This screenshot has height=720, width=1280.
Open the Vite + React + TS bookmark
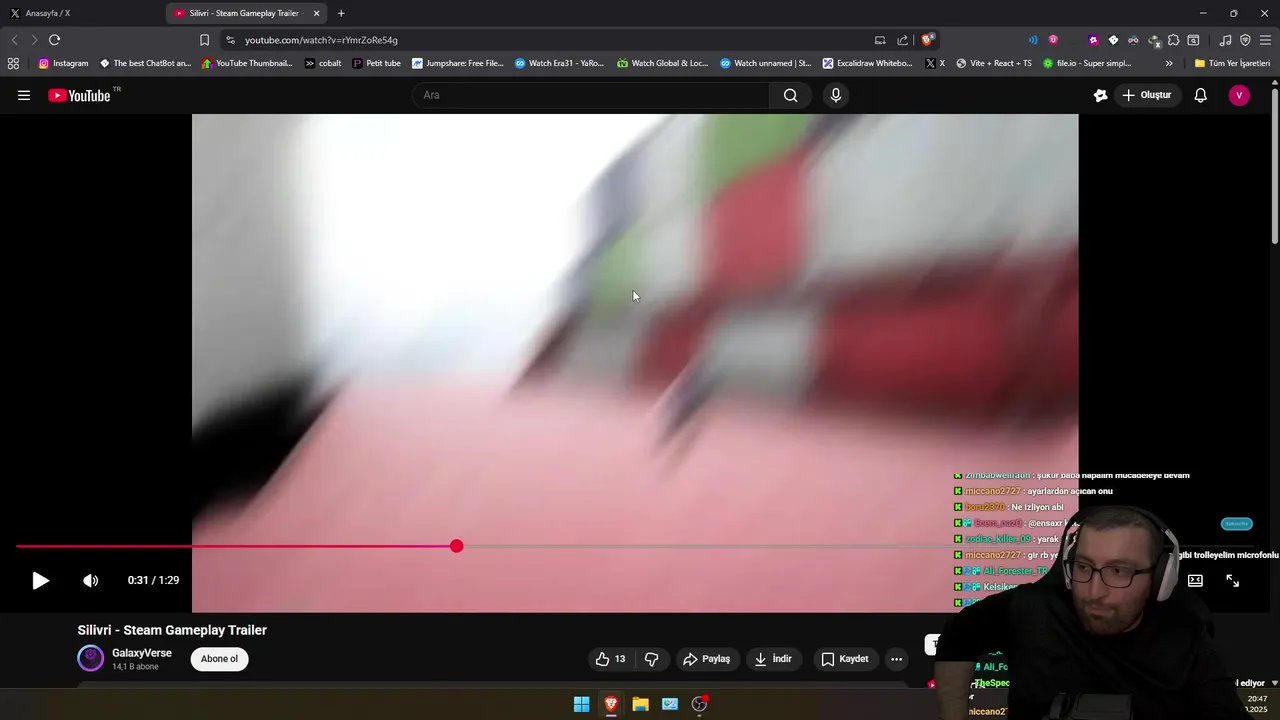click(x=993, y=63)
